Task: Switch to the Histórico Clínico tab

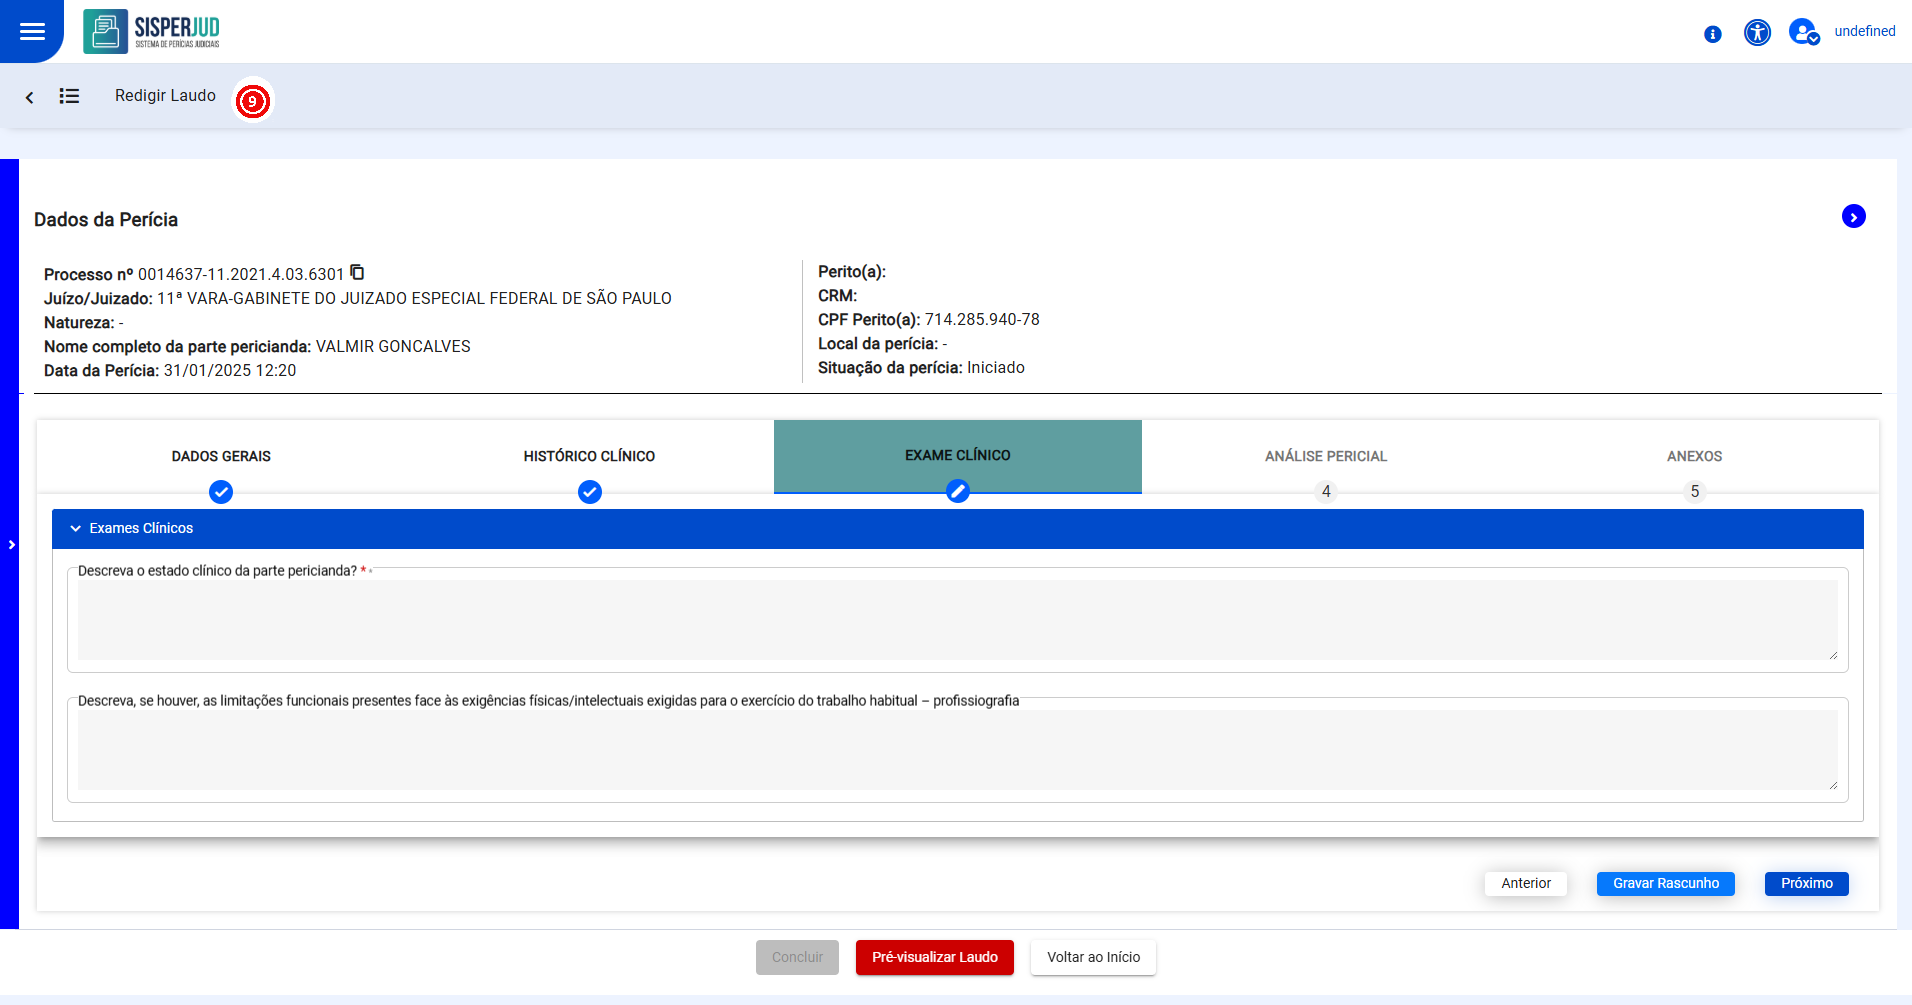Action: [x=589, y=456]
